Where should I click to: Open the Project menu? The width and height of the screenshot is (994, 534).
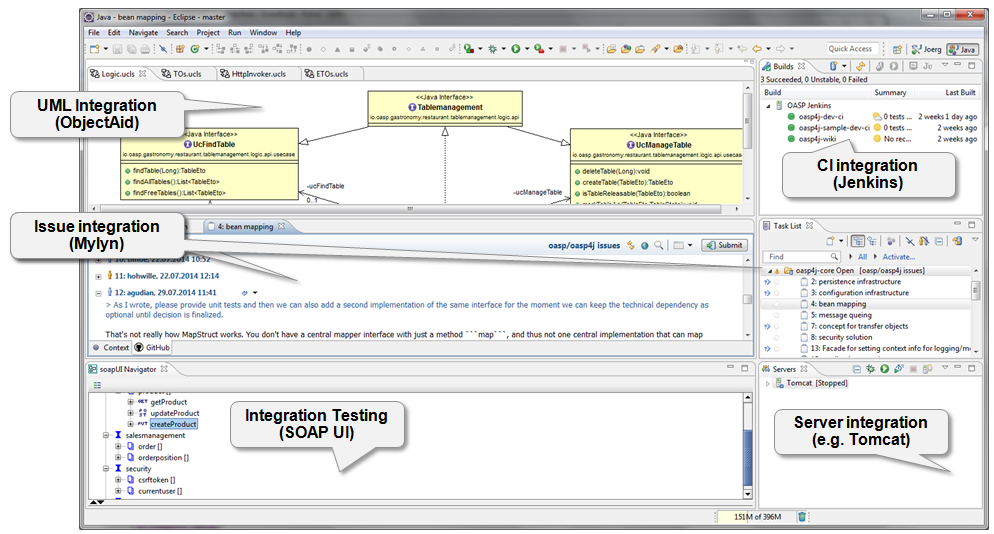tap(208, 32)
